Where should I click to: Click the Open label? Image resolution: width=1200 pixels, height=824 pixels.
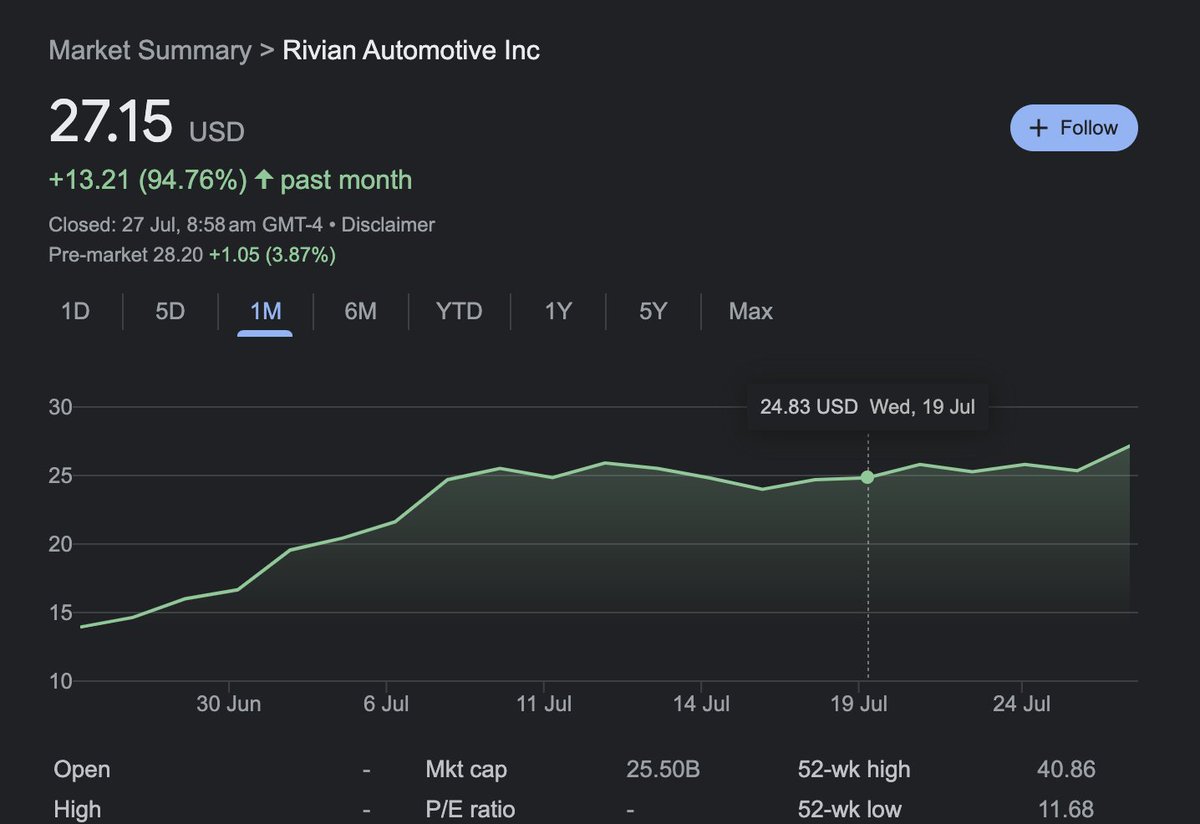click(x=82, y=770)
